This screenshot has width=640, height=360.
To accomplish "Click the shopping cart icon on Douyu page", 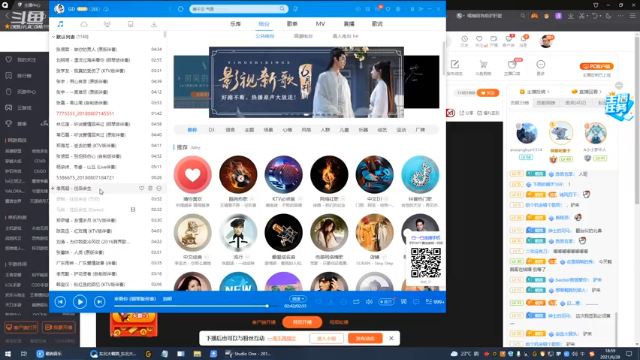I will (x=483, y=64).
